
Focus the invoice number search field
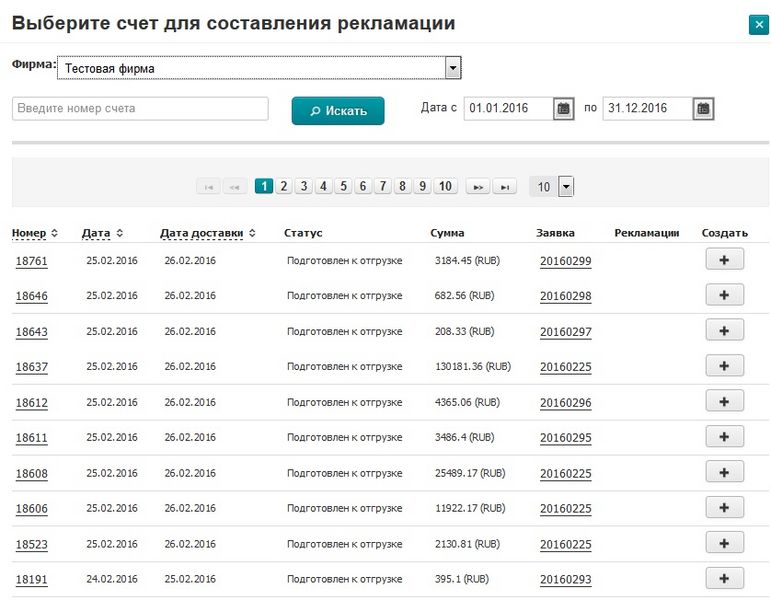click(140, 108)
